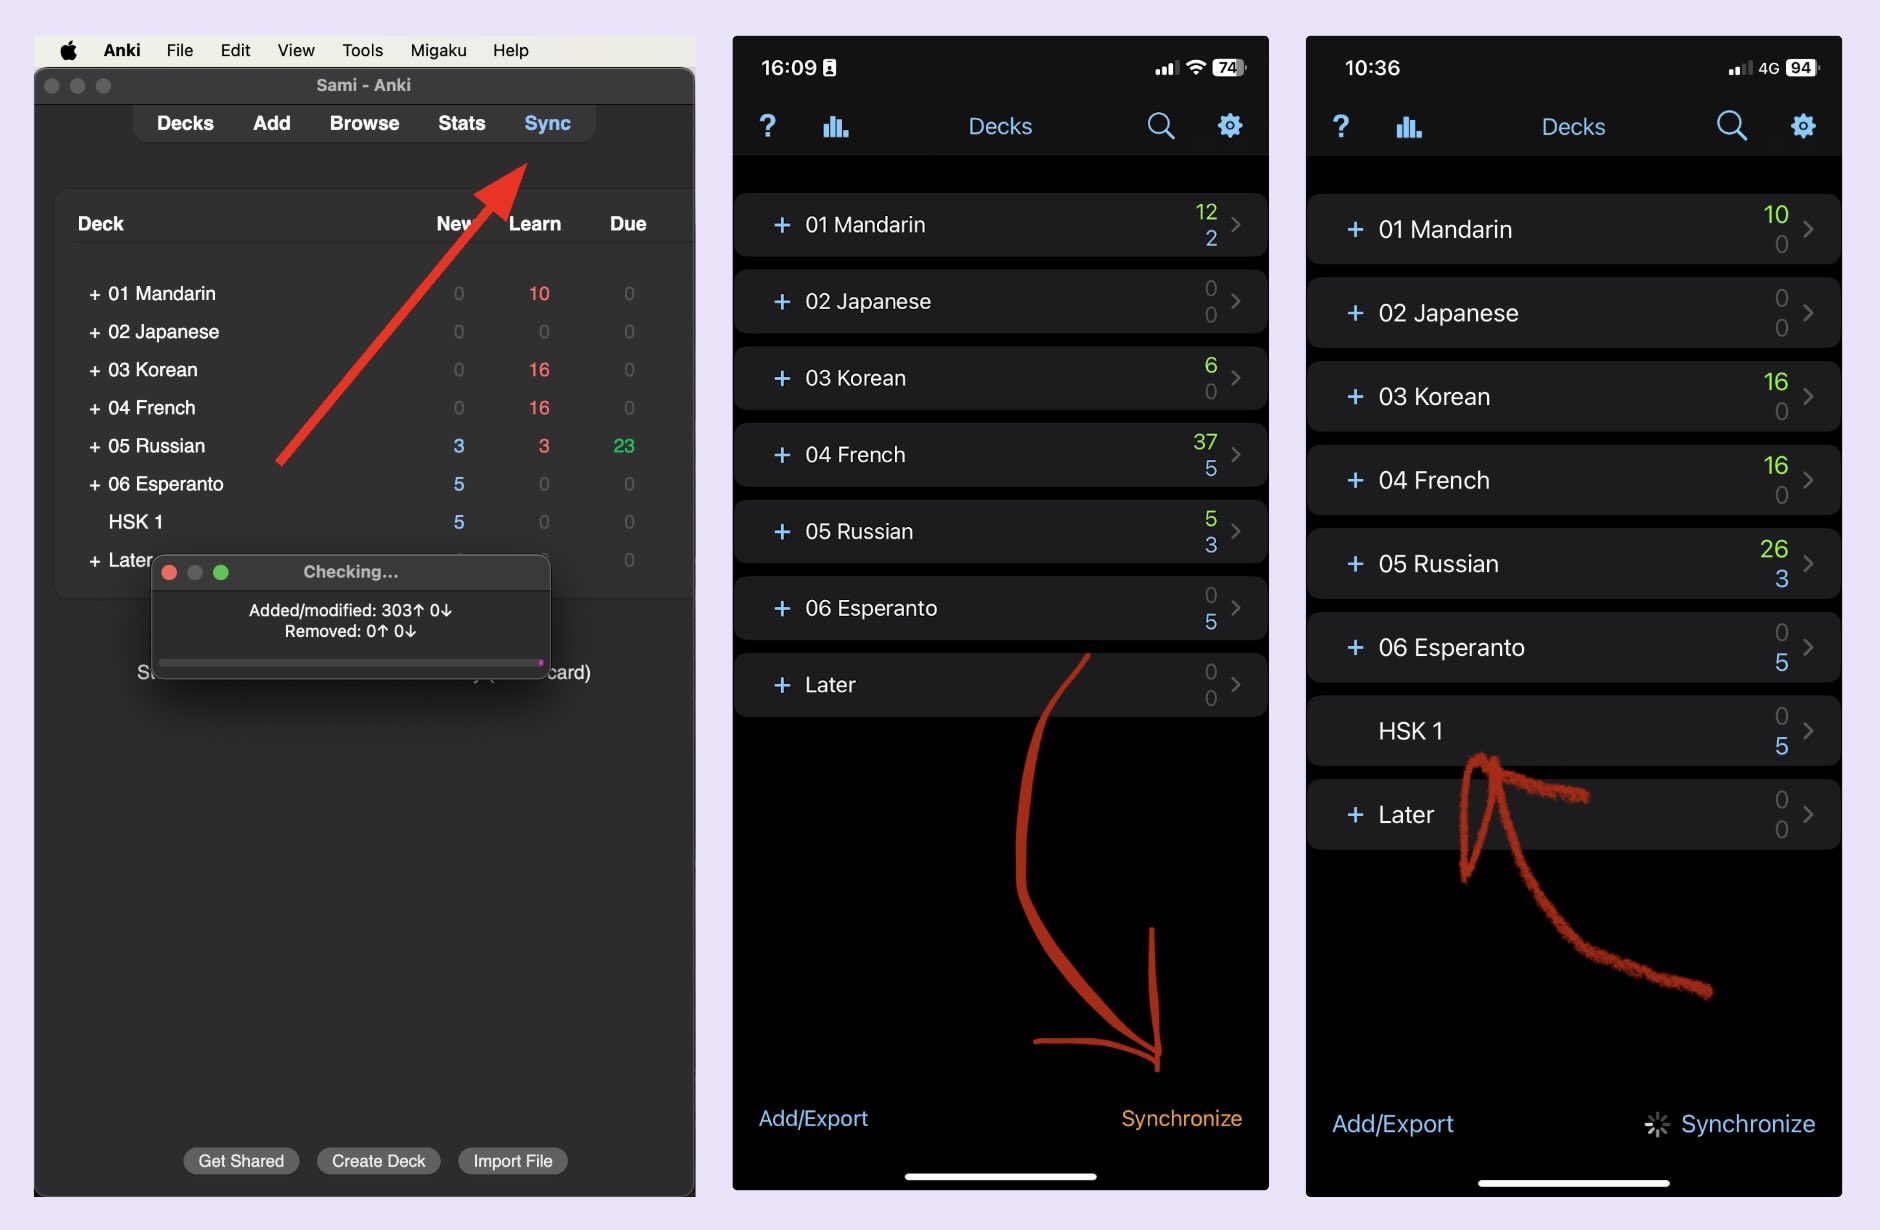Click the search magnifier on the middle Decks screen
Image resolution: width=1880 pixels, height=1230 pixels.
(x=1160, y=125)
